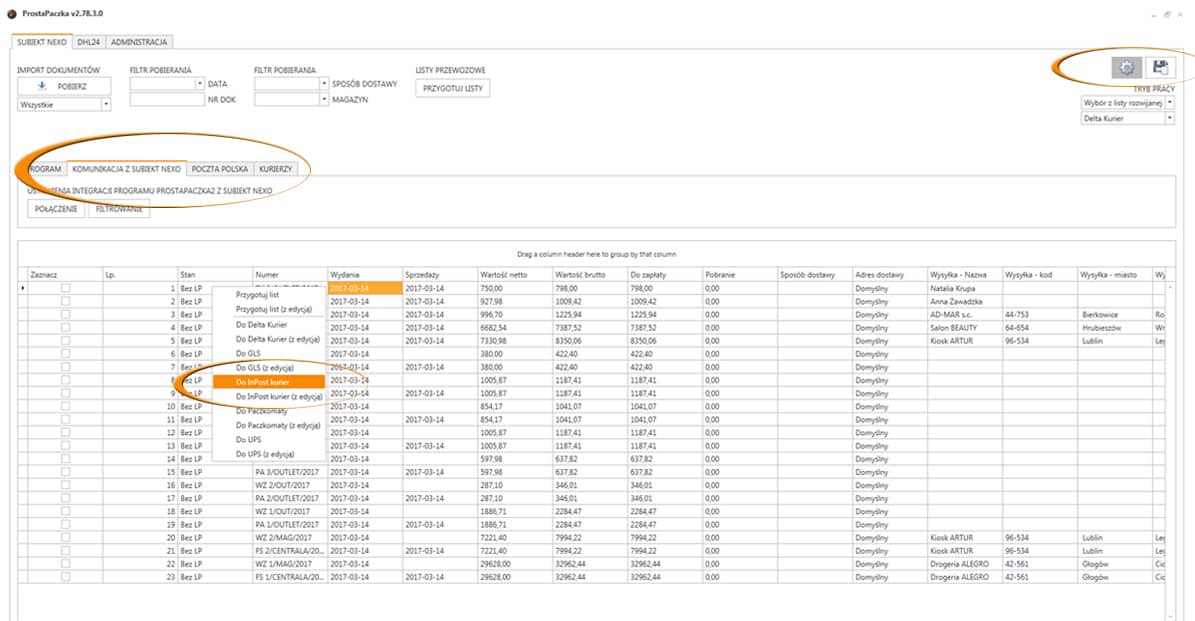
Task: Click the Numer column header
Action: (x=290, y=274)
